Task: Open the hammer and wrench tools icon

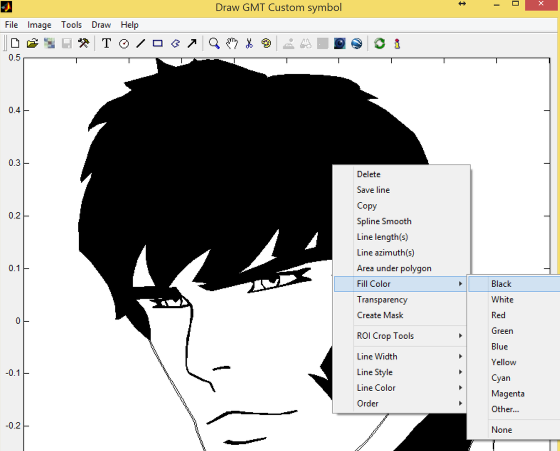Action: (84, 44)
